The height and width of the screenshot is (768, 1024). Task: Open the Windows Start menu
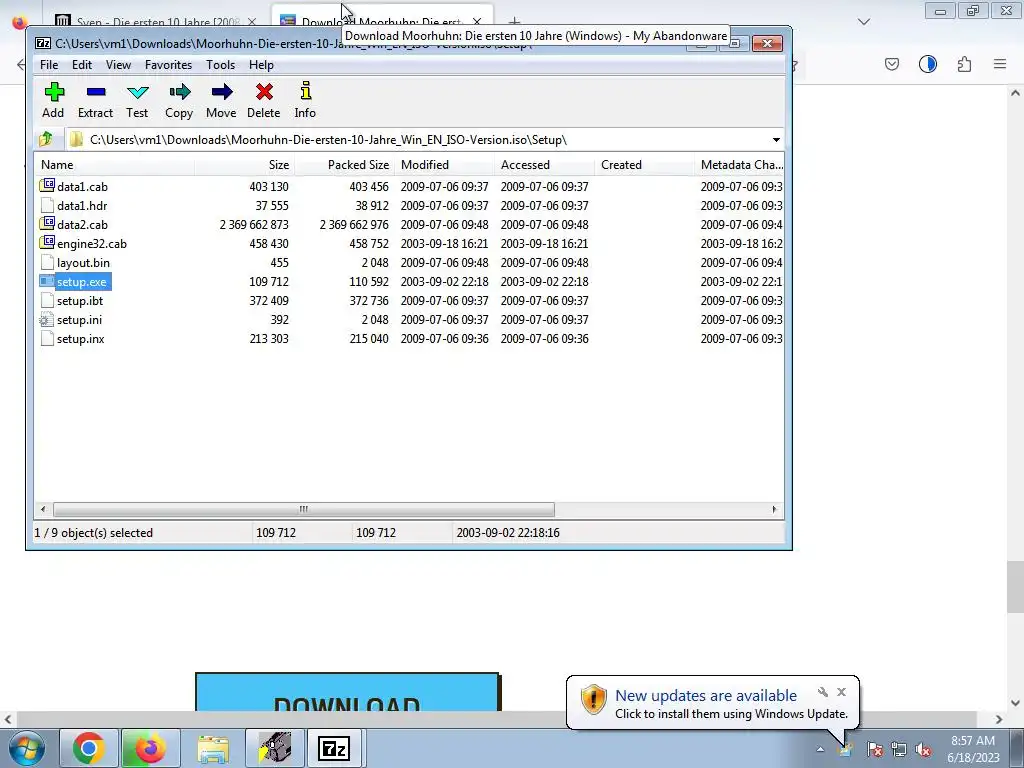tap(26, 748)
